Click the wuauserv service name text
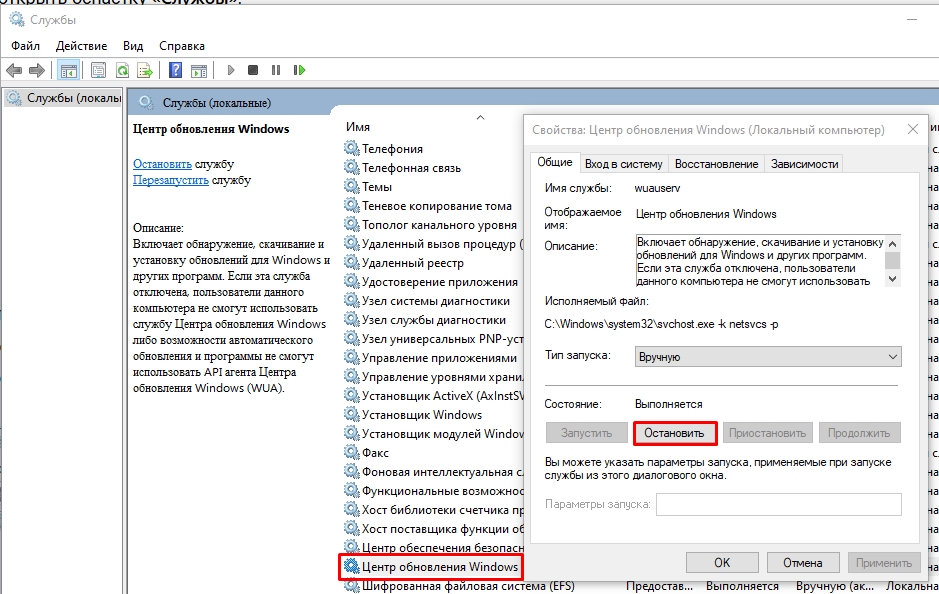This screenshot has width=939, height=594. pos(657,188)
